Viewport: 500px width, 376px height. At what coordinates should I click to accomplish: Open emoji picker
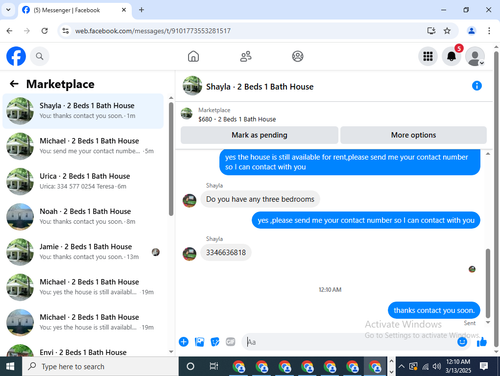pyautogui.click(x=462, y=342)
